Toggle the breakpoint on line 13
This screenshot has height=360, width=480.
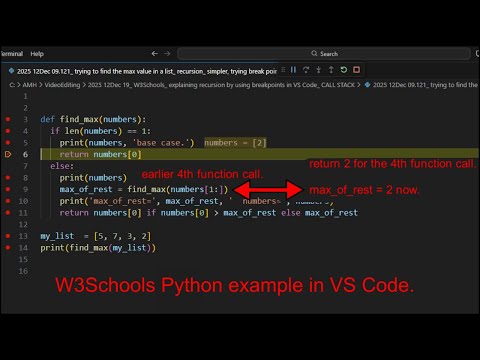[8, 236]
